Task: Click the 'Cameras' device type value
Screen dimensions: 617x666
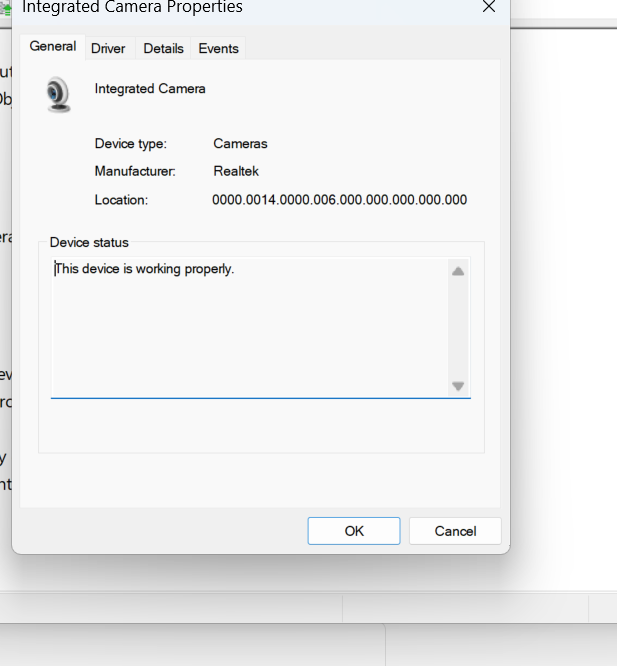Action: (x=240, y=144)
